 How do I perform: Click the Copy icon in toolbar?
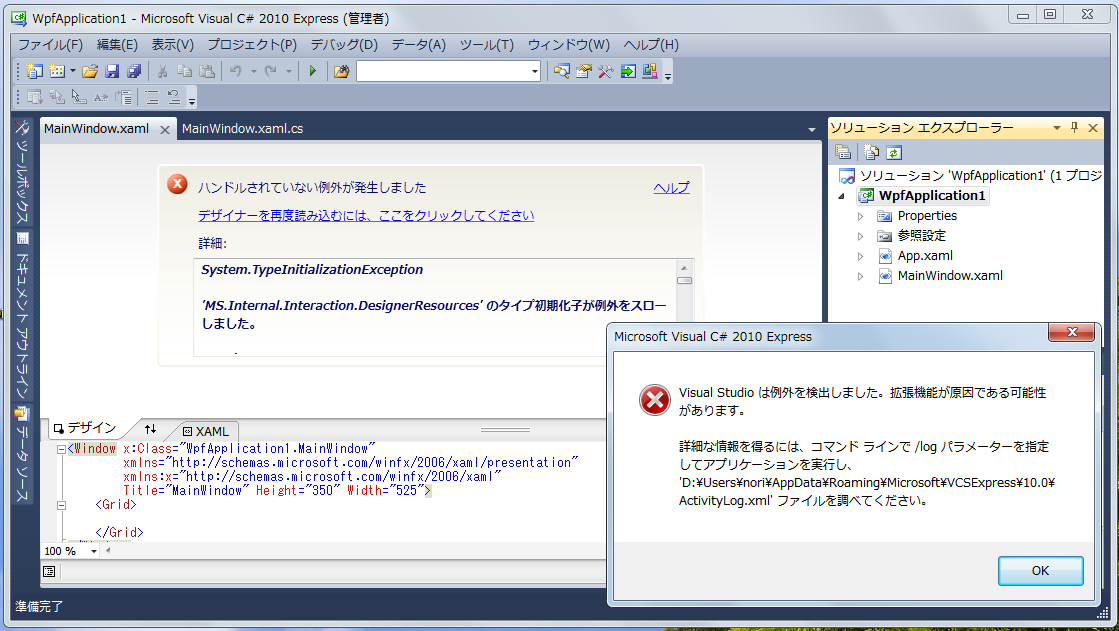pyautogui.click(x=184, y=71)
